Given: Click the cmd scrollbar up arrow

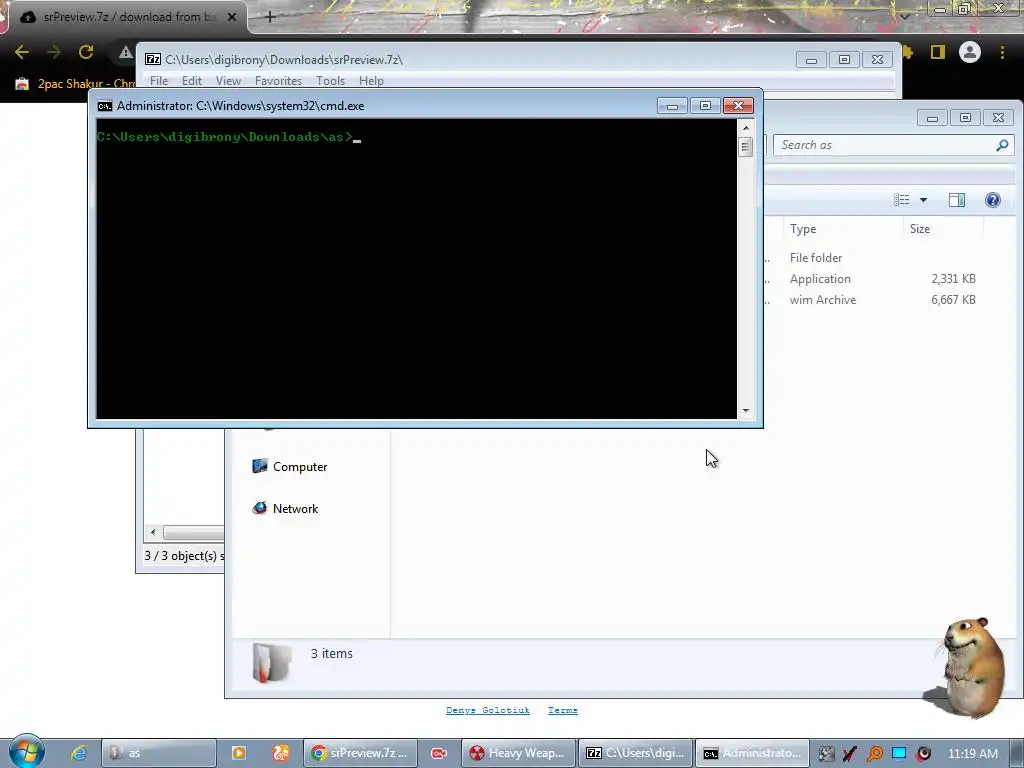Looking at the screenshot, I should tap(745, 128).
